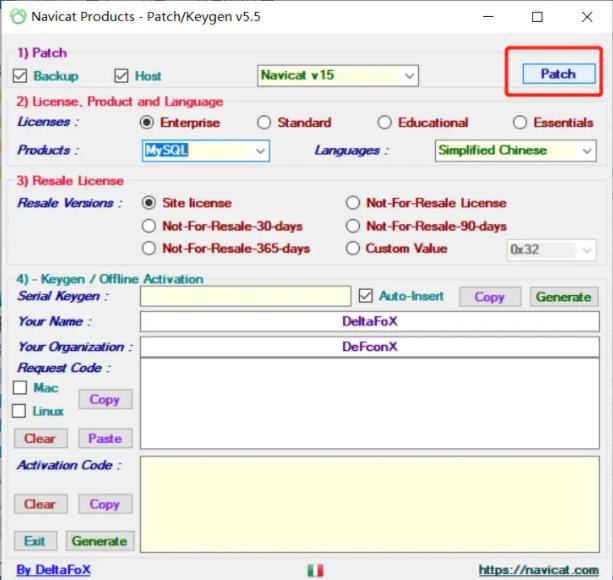Viewport: 613px width, 580px height.
Task: Select the Enterprise license radio
Action: [147, 123]
